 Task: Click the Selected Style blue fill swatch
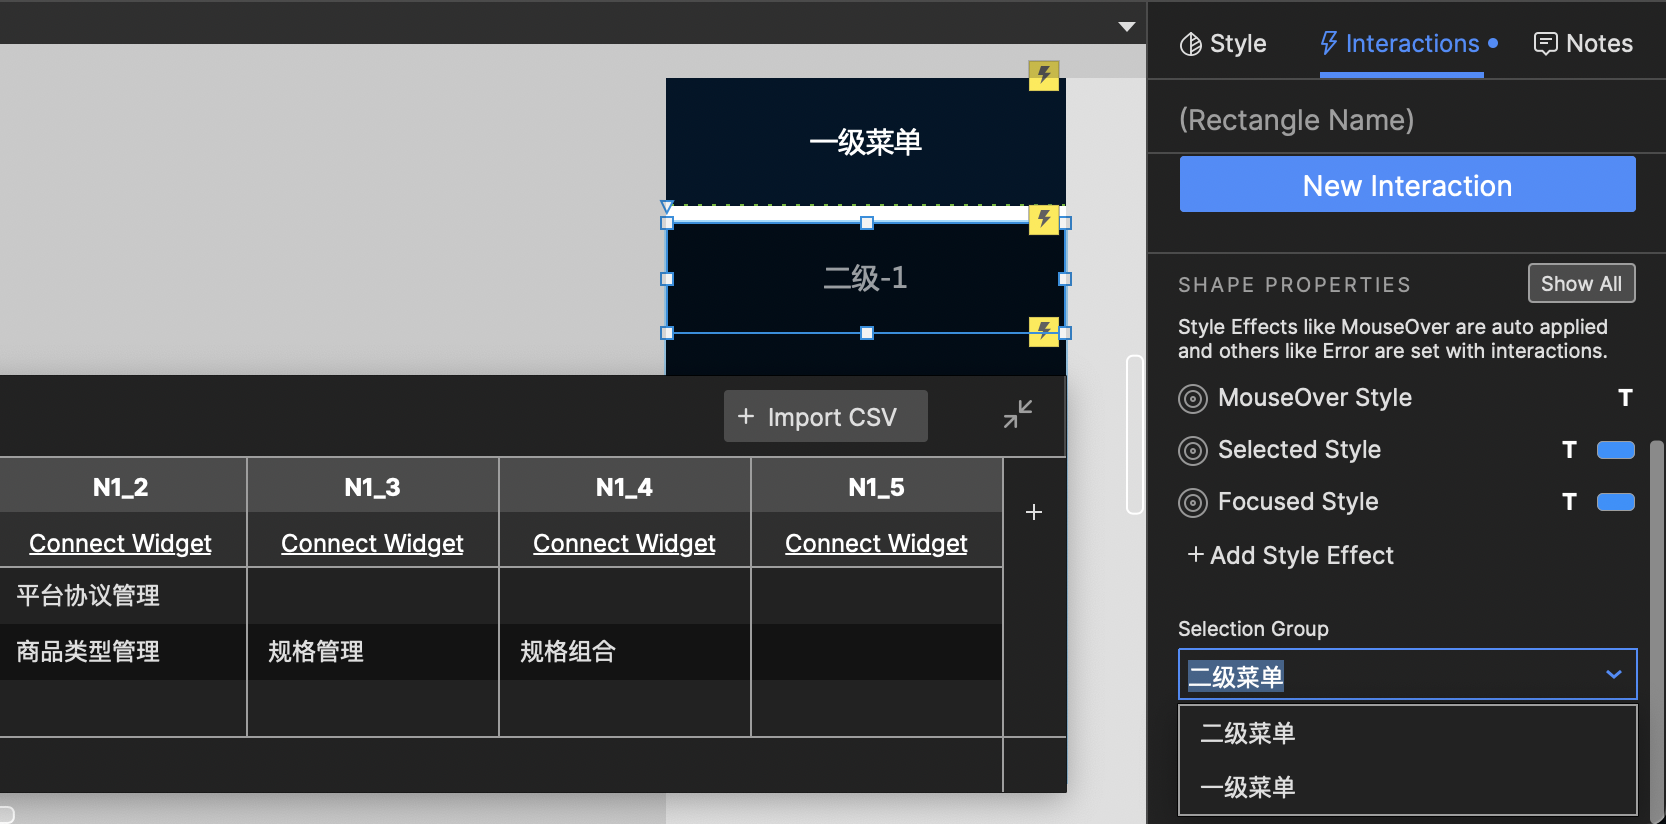1616,450
